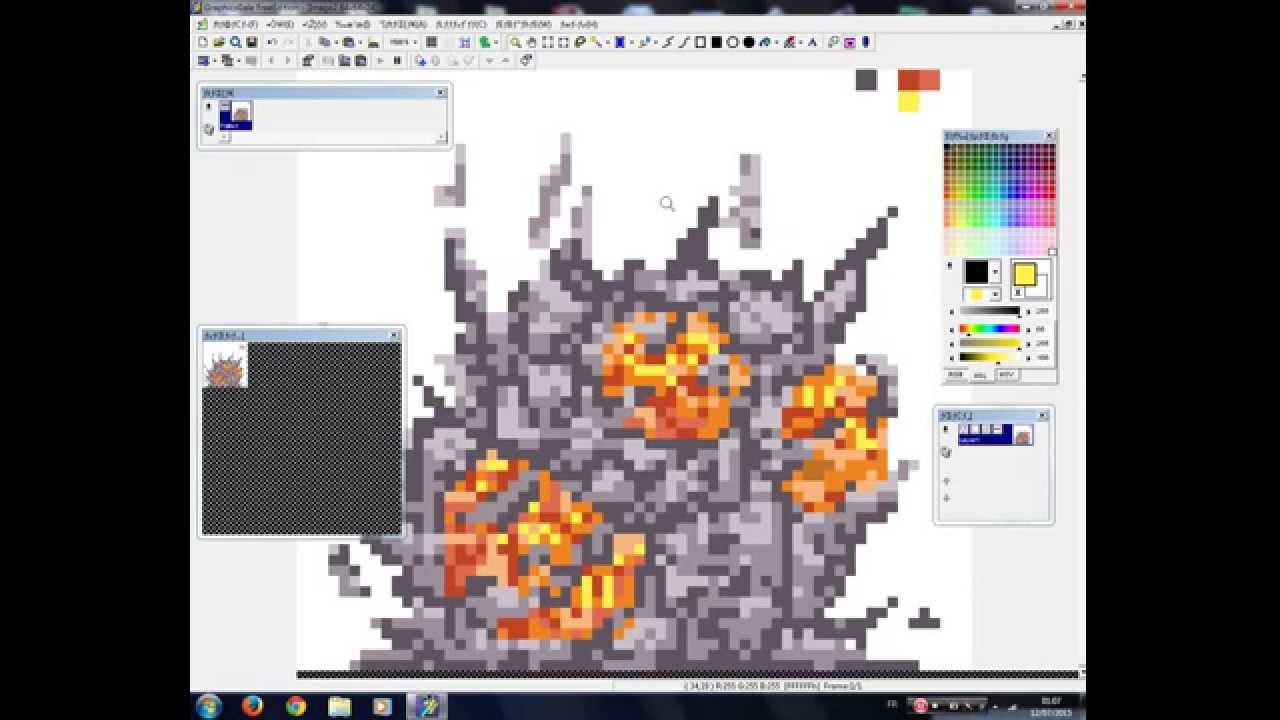This screenshot has height=720, width=1280.
Task: Open the zoom percentage dropdown
Action: point(415,42)
